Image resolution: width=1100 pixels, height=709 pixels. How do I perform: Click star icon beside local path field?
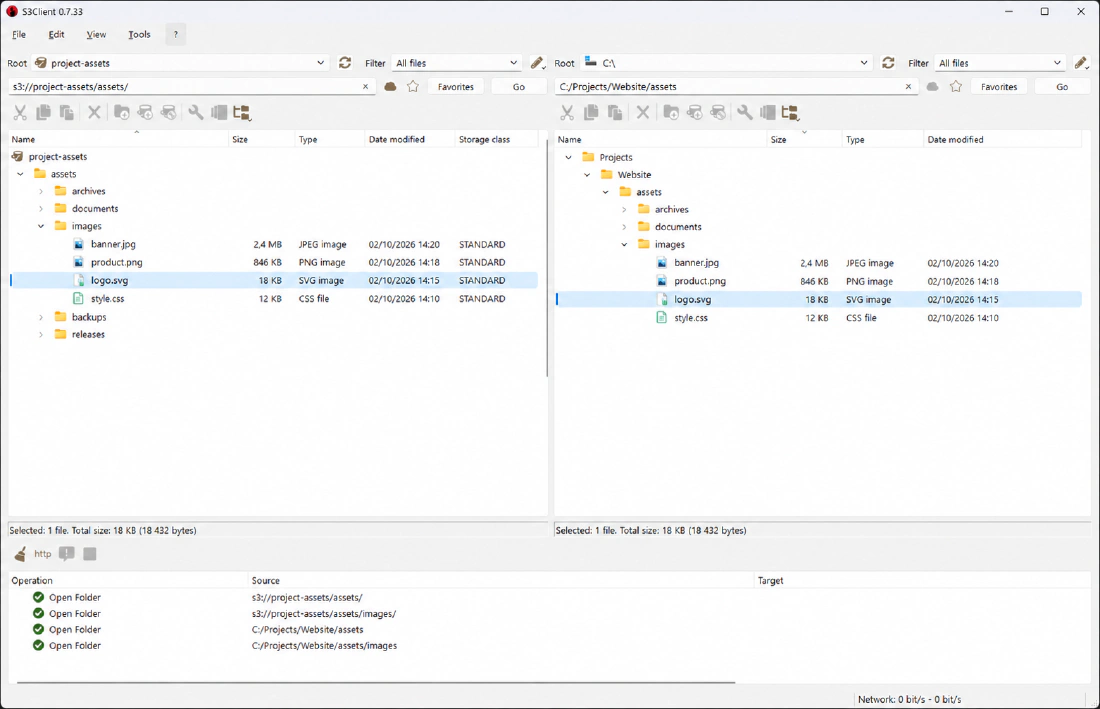[x=955, y=86]
